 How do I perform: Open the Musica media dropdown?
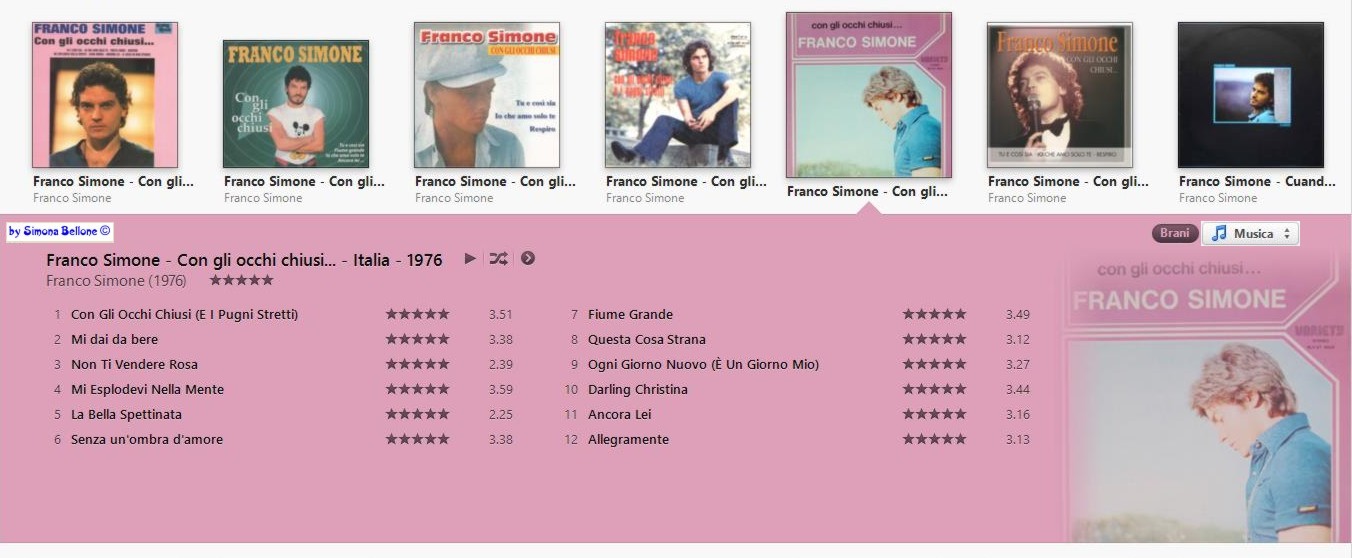1250,233
